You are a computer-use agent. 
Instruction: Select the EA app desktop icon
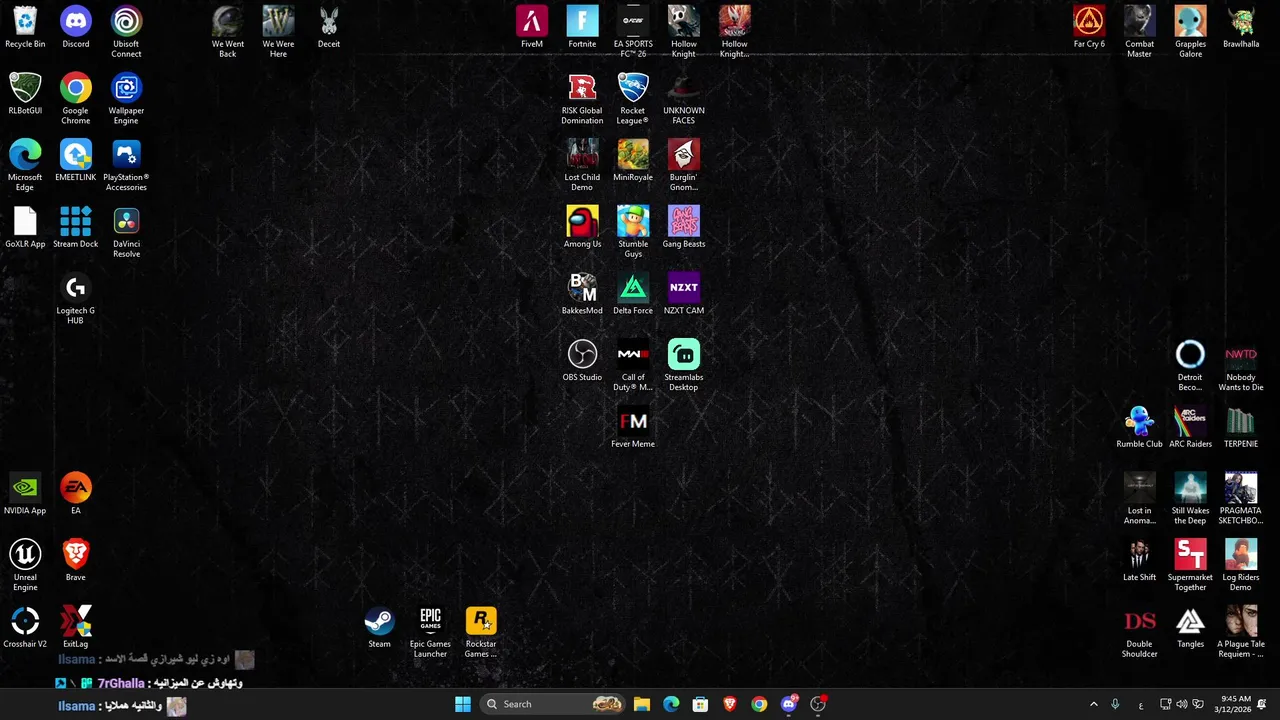coord(76,494)
